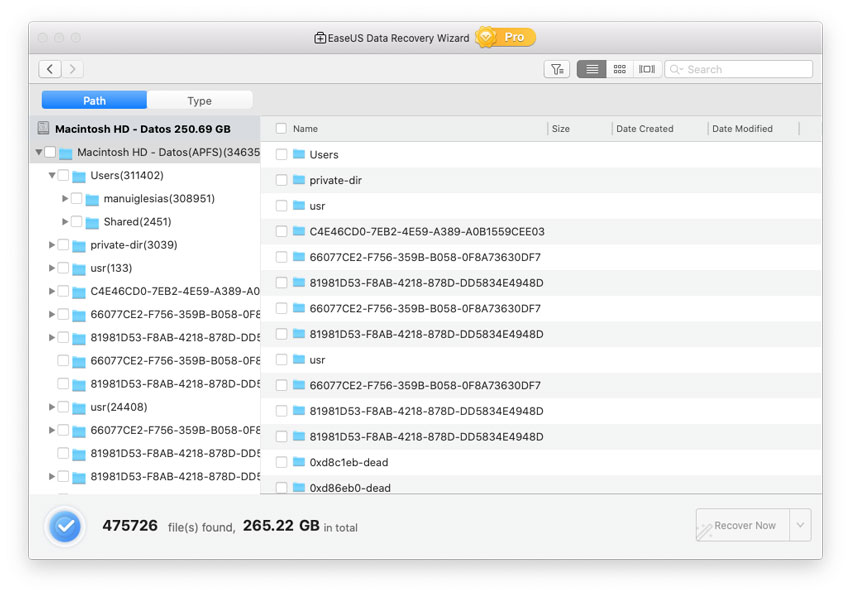Switch to the Path tab
Viewport: 850px width, 594px height.
pyautogui.click(x=94, y=100)
